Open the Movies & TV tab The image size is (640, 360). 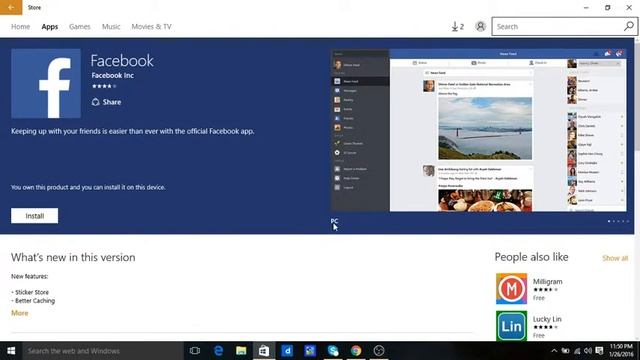pos(151,27)
